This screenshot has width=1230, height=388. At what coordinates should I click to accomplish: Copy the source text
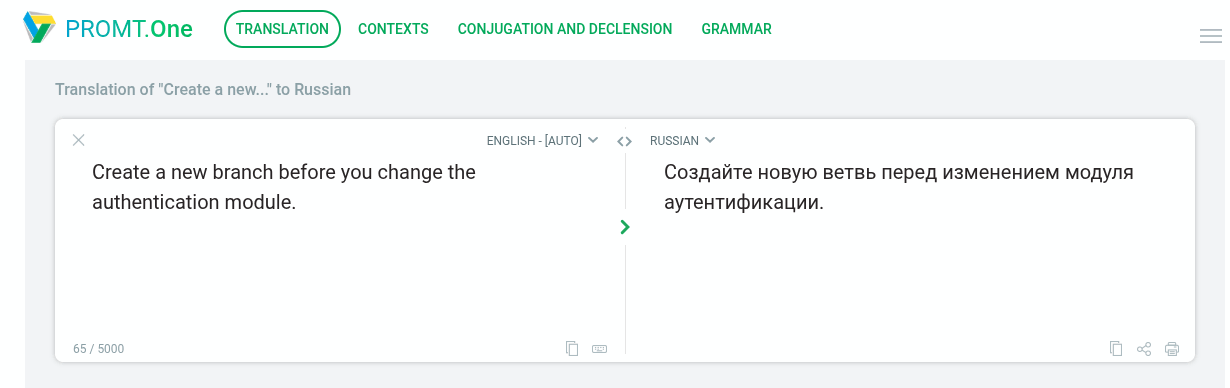click(572, 349)
